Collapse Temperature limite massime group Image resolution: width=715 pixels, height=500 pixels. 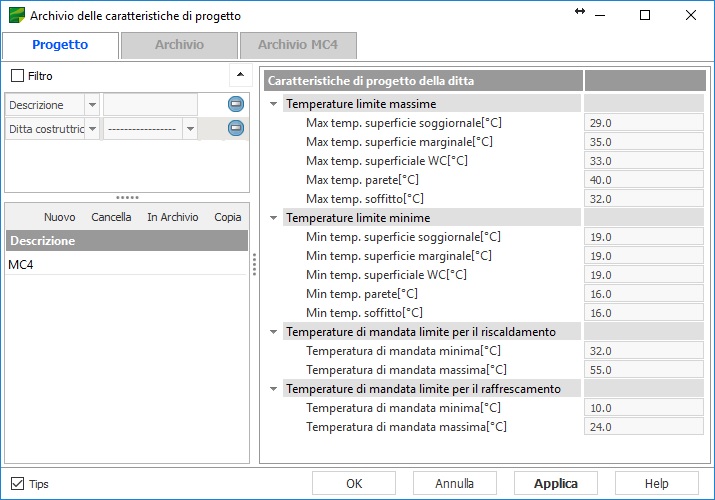click(x=274, y=104)
